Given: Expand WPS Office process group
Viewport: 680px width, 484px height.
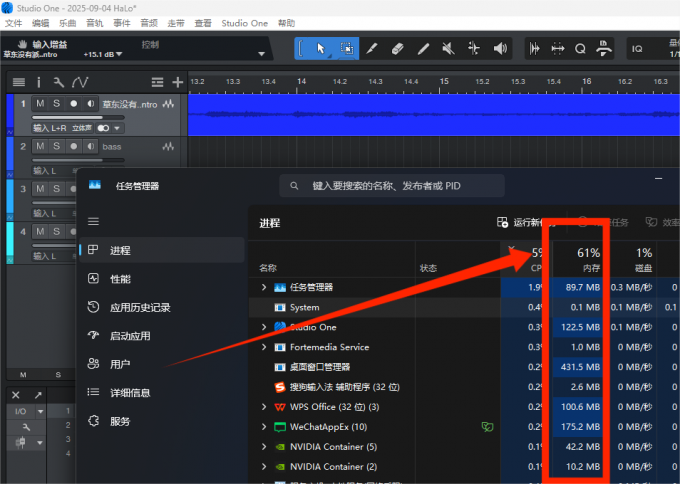Looking at the screenshot, I should [x=264, y=407].
